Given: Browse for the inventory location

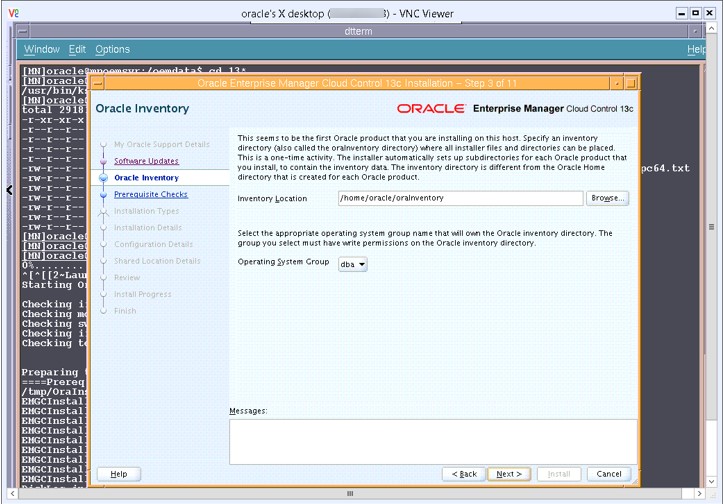Looking at the screenshot, I should click(x=607, y=198).
